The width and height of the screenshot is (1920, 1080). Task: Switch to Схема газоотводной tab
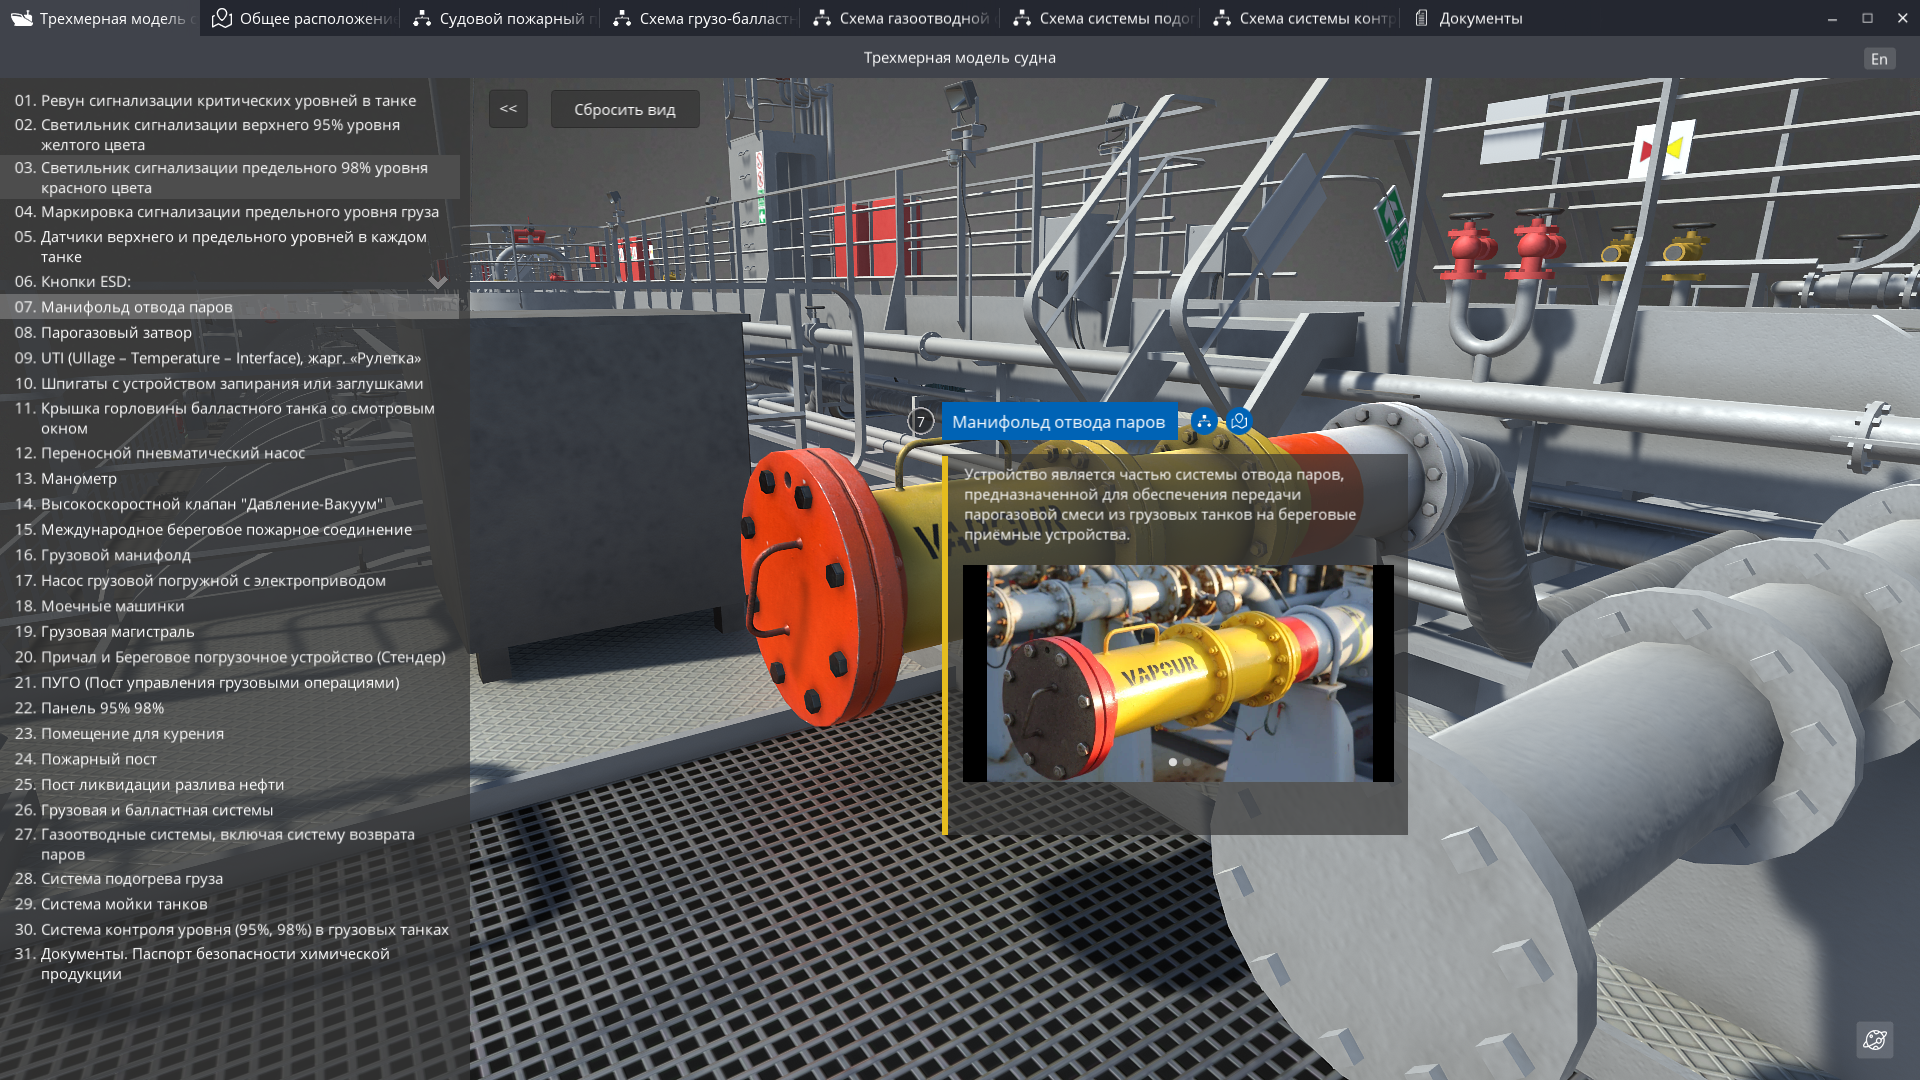[x=900, y=18]
